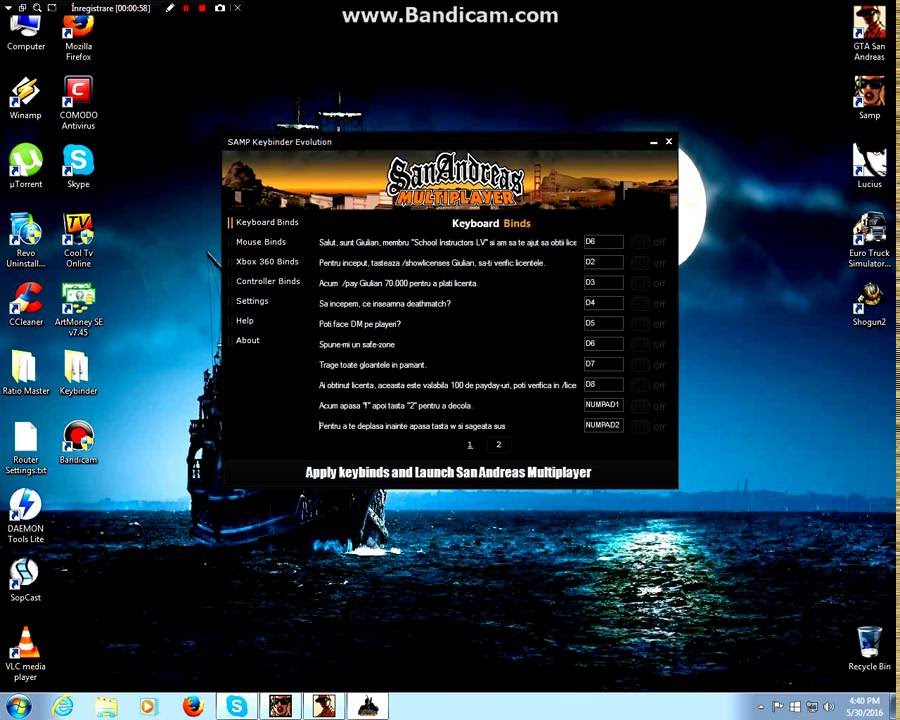Select the Bandicam pencil drawing tool

click(170, 8)
